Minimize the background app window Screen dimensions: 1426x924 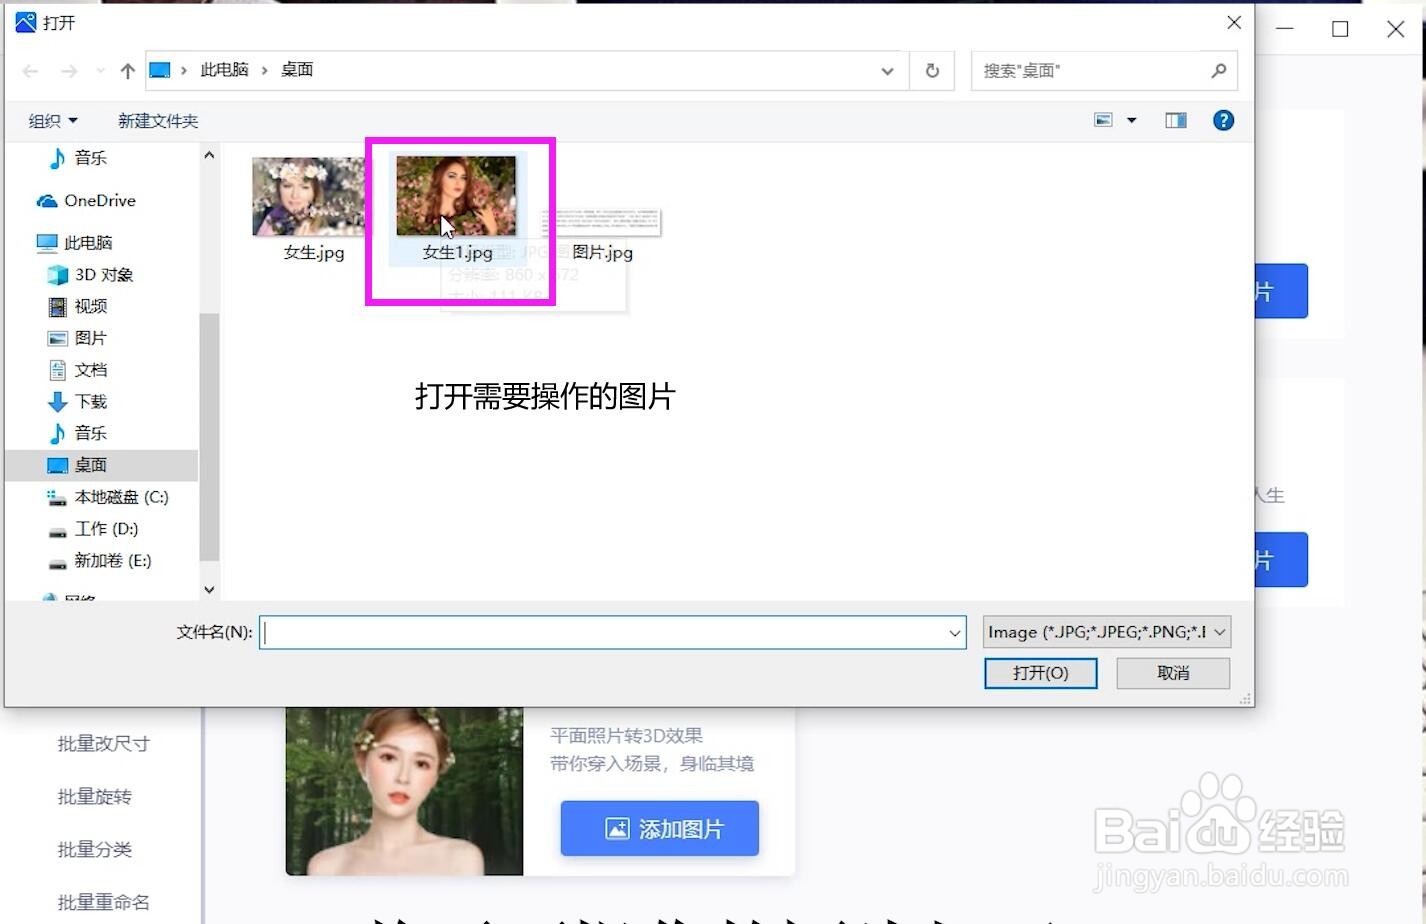coord(1285,29)
